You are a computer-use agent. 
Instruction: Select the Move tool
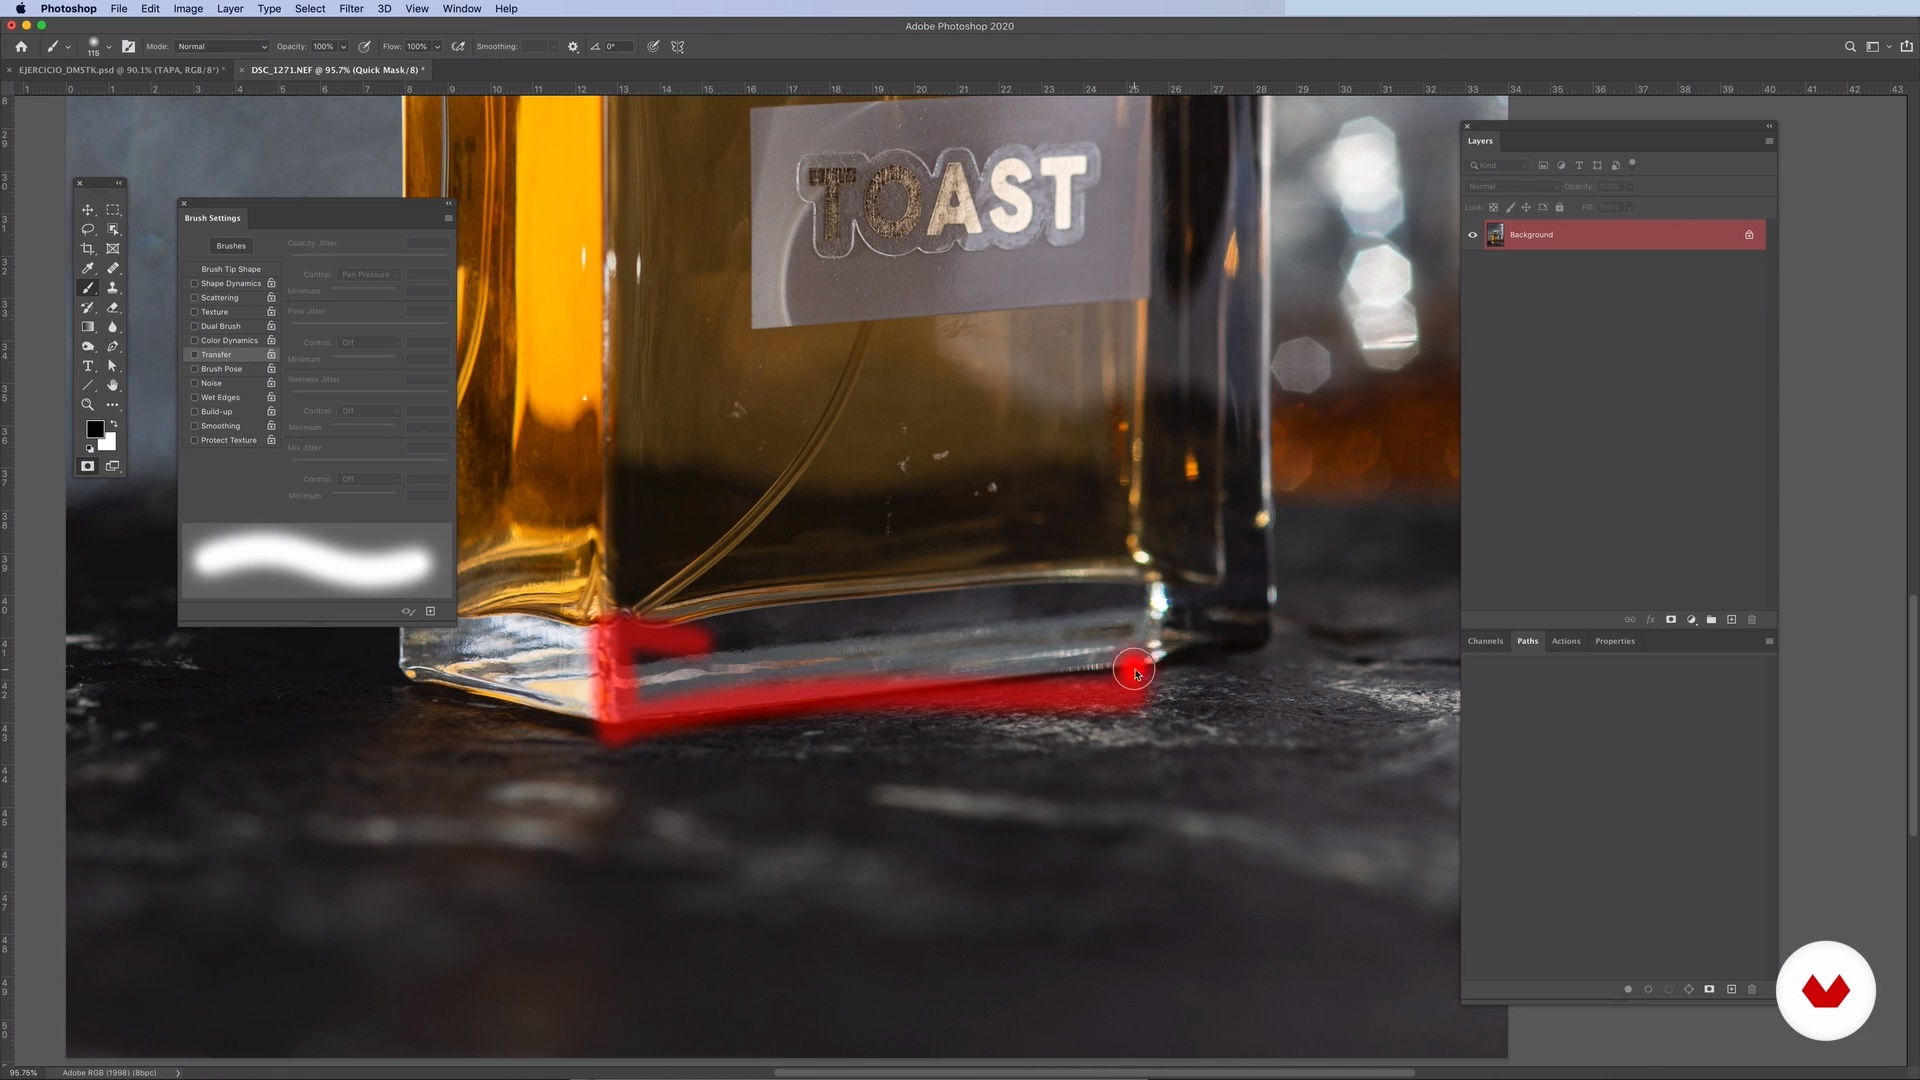click(x=88, y=210)
